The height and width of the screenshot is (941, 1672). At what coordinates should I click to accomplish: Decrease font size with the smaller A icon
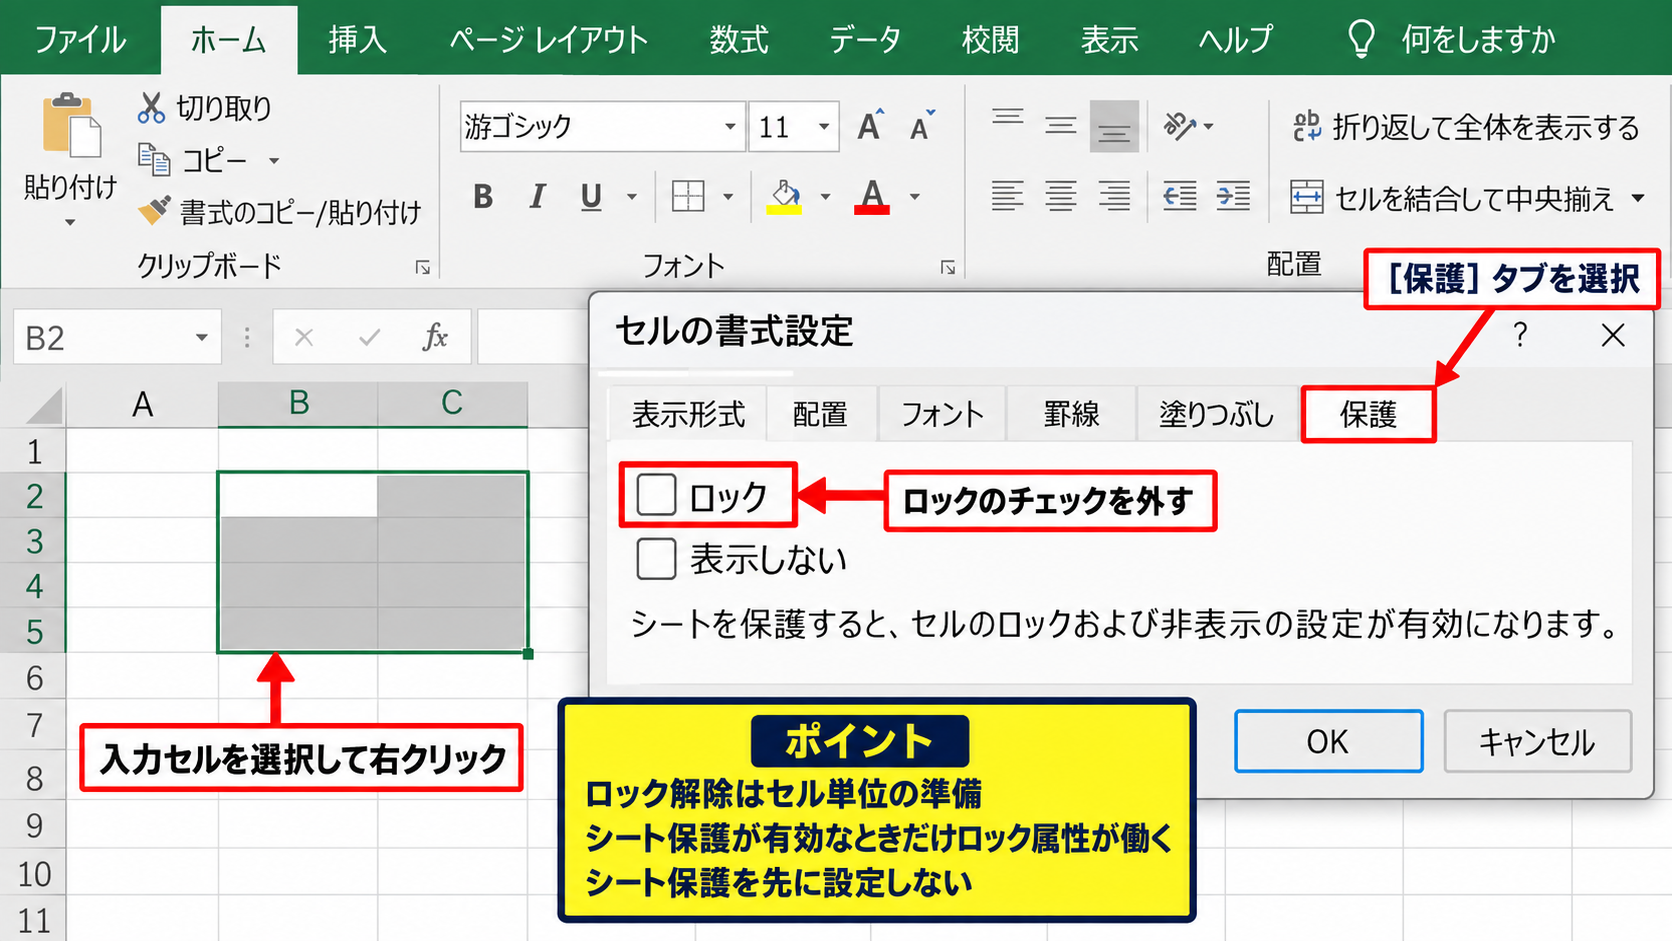click(922, 126)
